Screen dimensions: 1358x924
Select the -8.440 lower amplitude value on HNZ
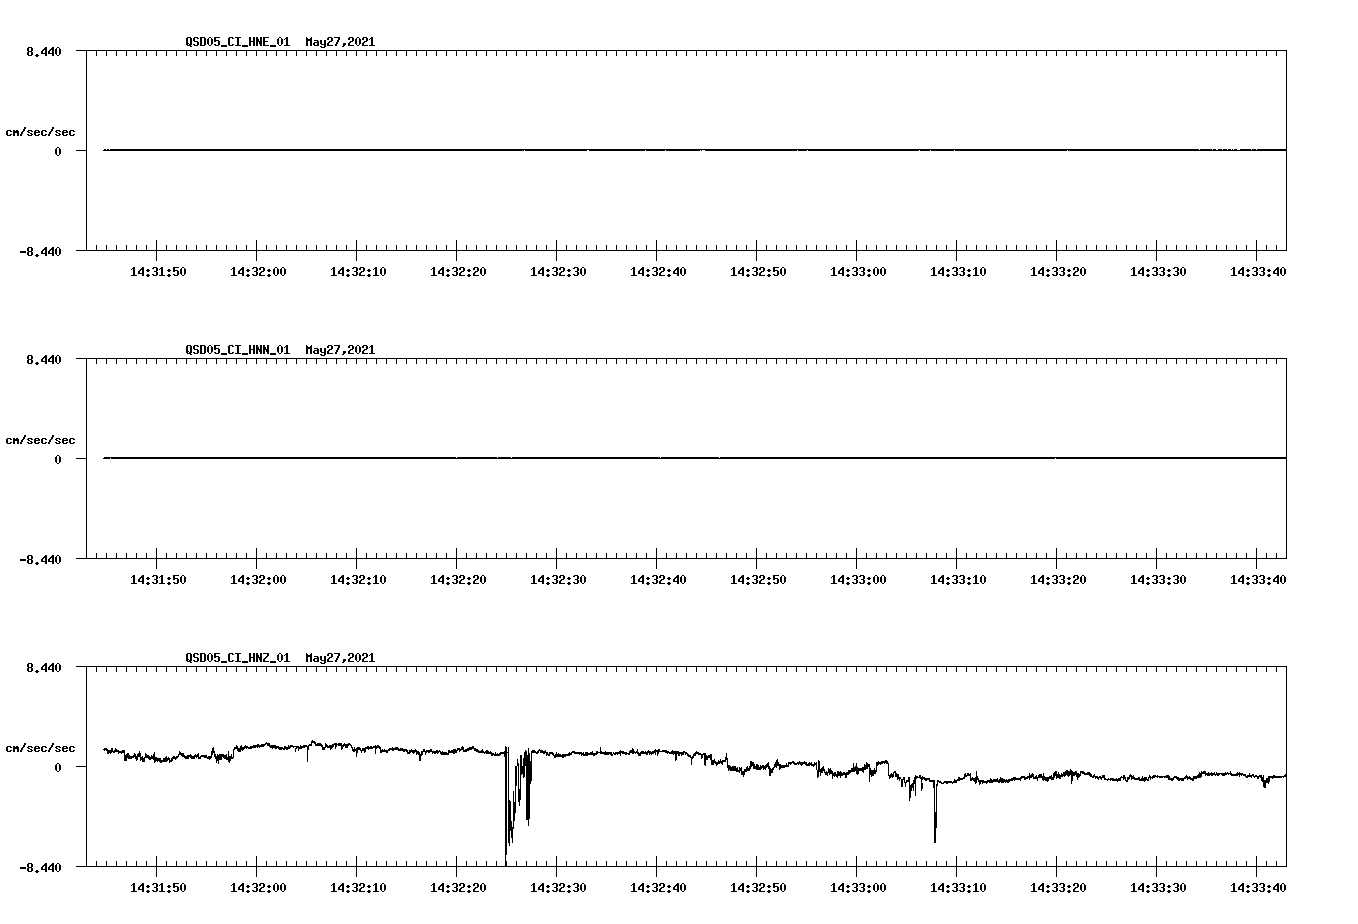click(x=44, y=869)
